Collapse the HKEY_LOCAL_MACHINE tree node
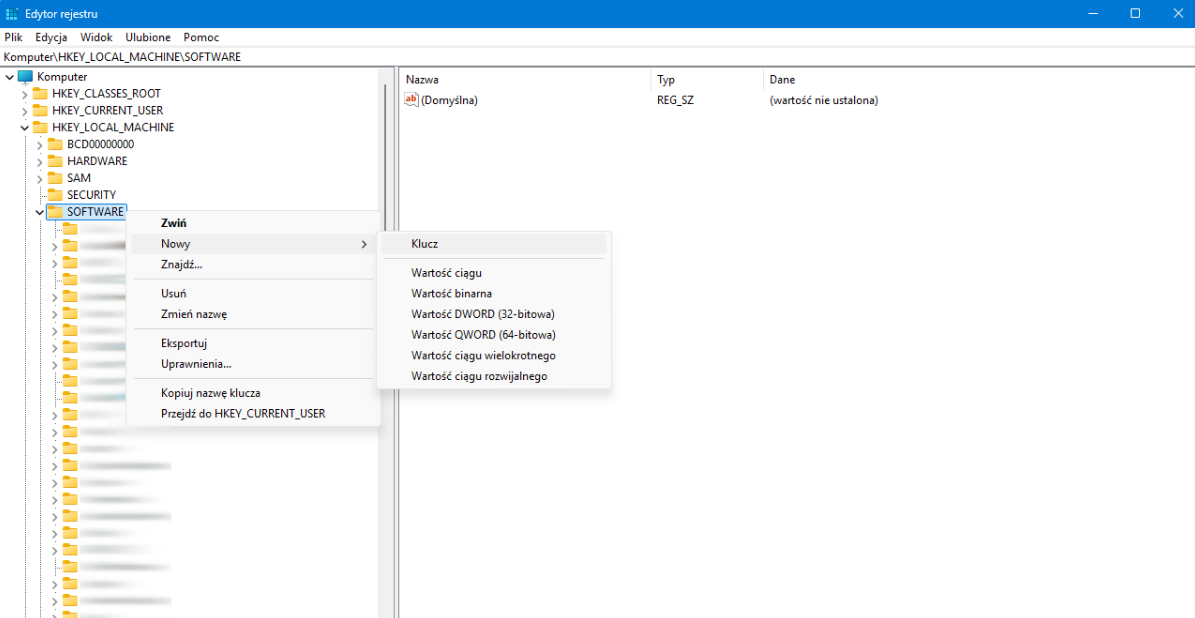Screen dimensions: 1195x618 (25, 128)
